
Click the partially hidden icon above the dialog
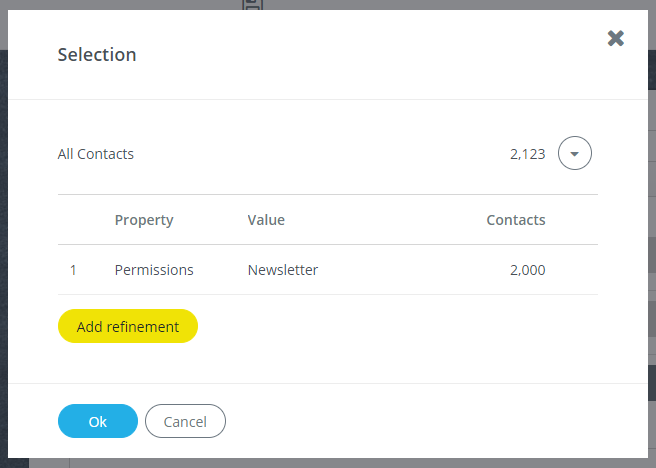click(x=252, y=5)
